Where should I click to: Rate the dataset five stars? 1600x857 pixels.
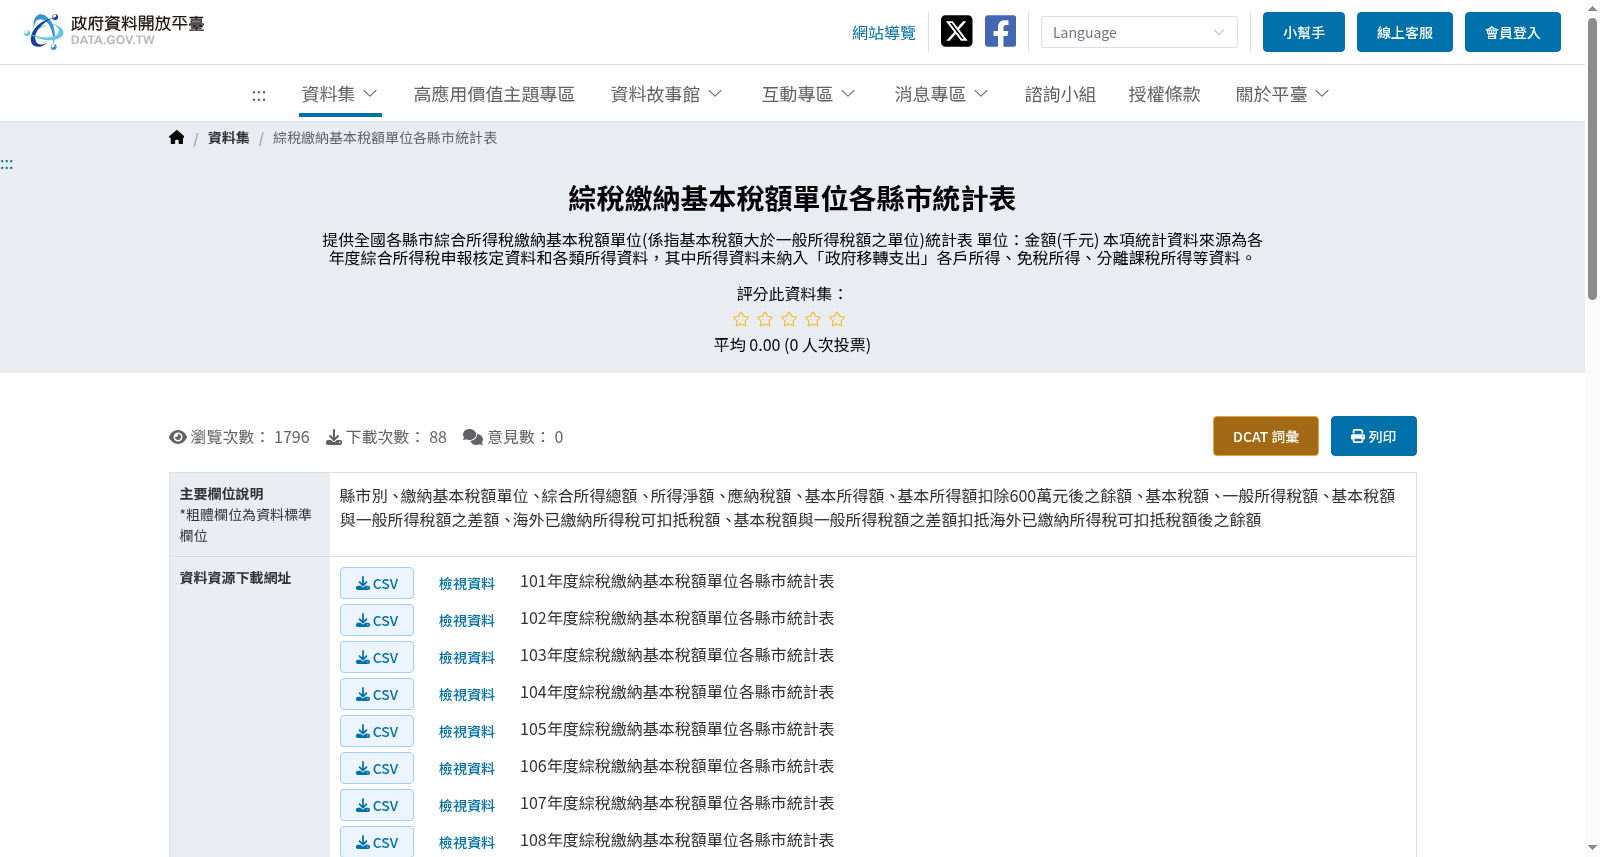point(837,319)
